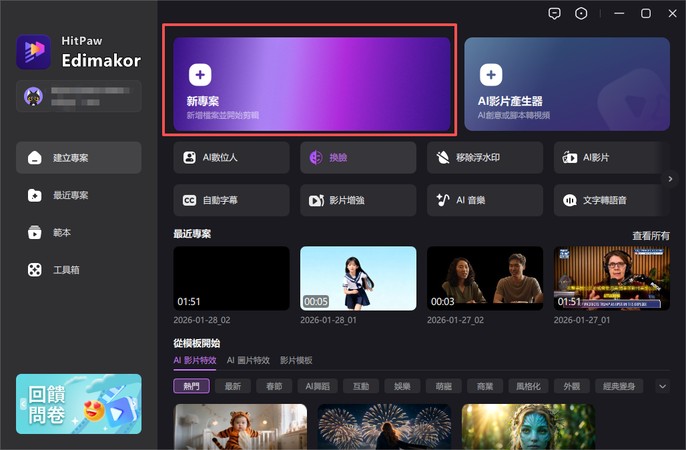
Task: Switch to the 影片模板 tab
Action: pyautogui.click(x=296, y=360)
